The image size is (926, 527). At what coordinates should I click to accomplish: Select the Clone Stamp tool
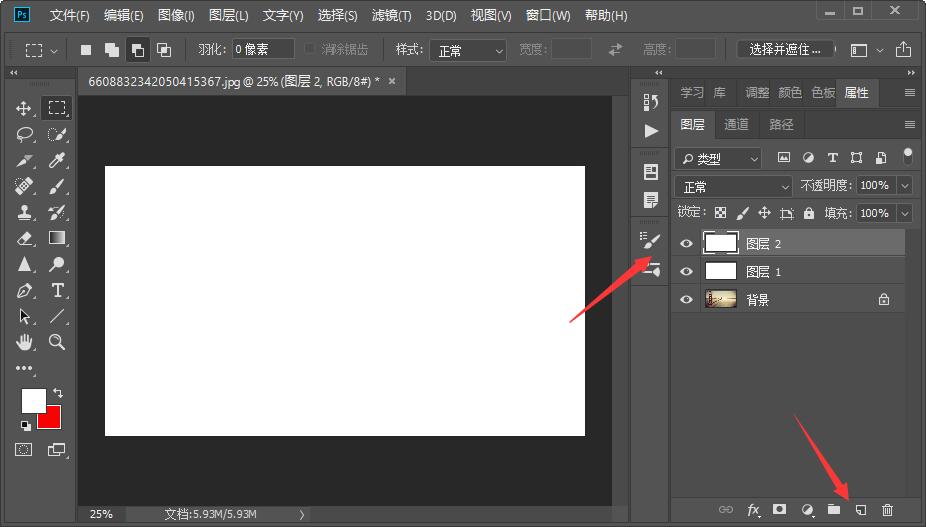(24, 212)
